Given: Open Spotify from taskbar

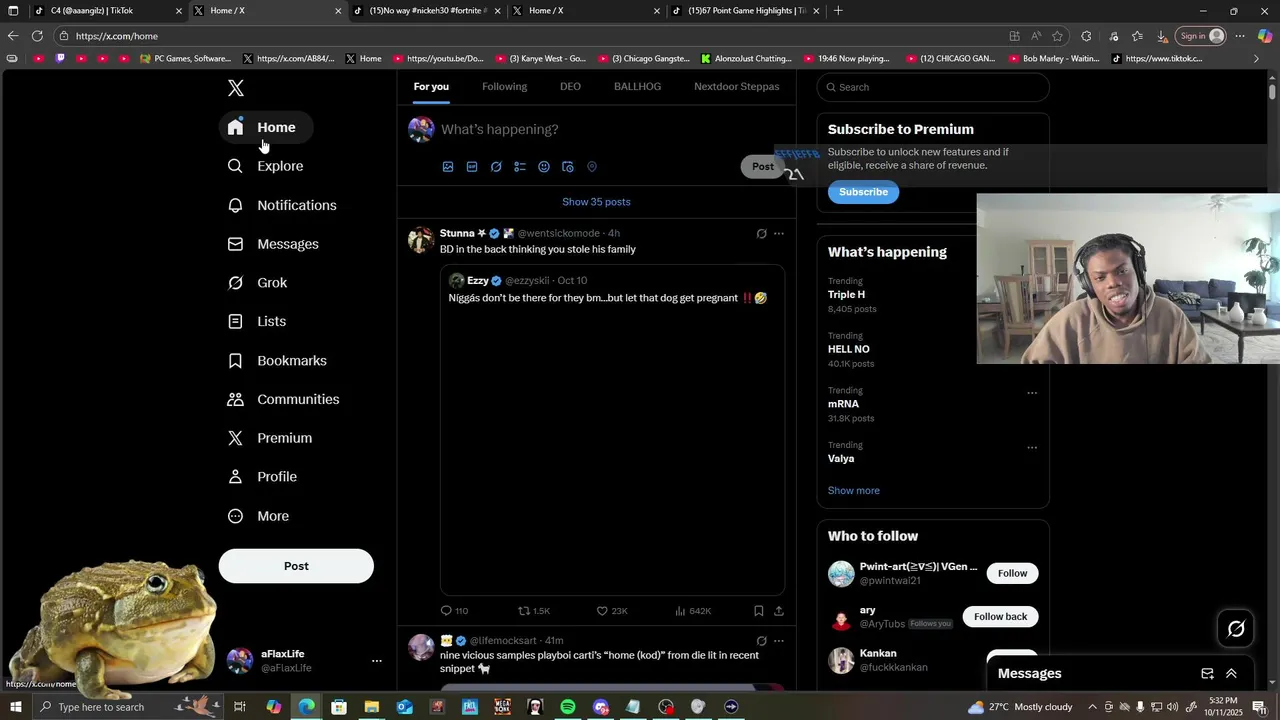Looking at the screenshot, I should (x=568, y=707).
